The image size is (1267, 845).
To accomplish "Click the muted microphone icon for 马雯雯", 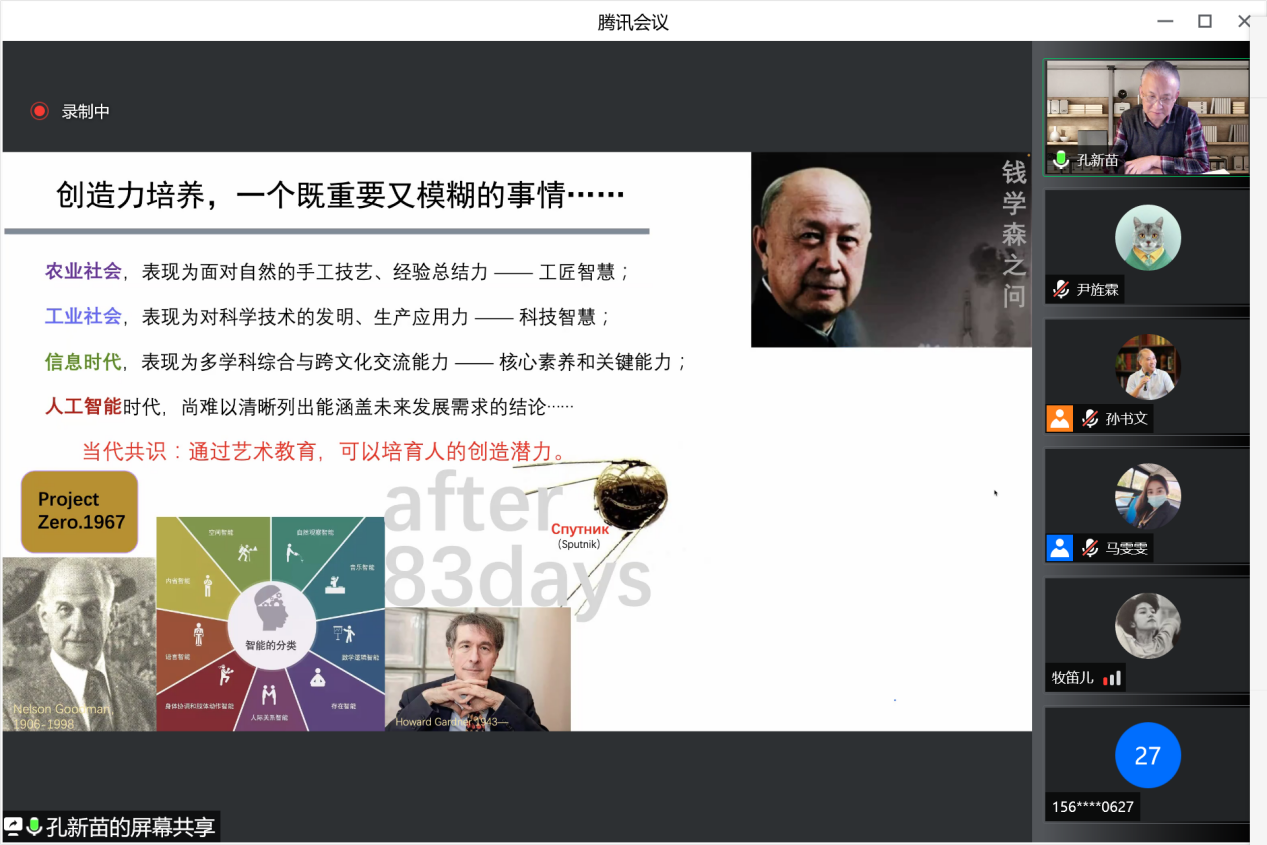I will tap(1090, 547).
